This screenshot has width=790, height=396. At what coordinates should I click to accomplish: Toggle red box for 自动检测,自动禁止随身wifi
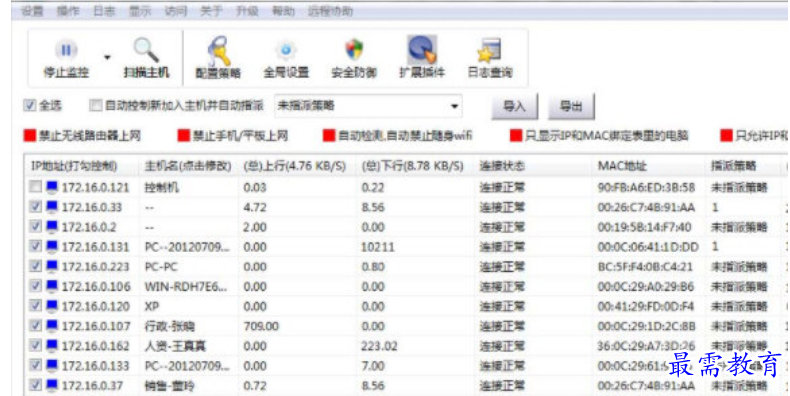(x=329, y=136)
